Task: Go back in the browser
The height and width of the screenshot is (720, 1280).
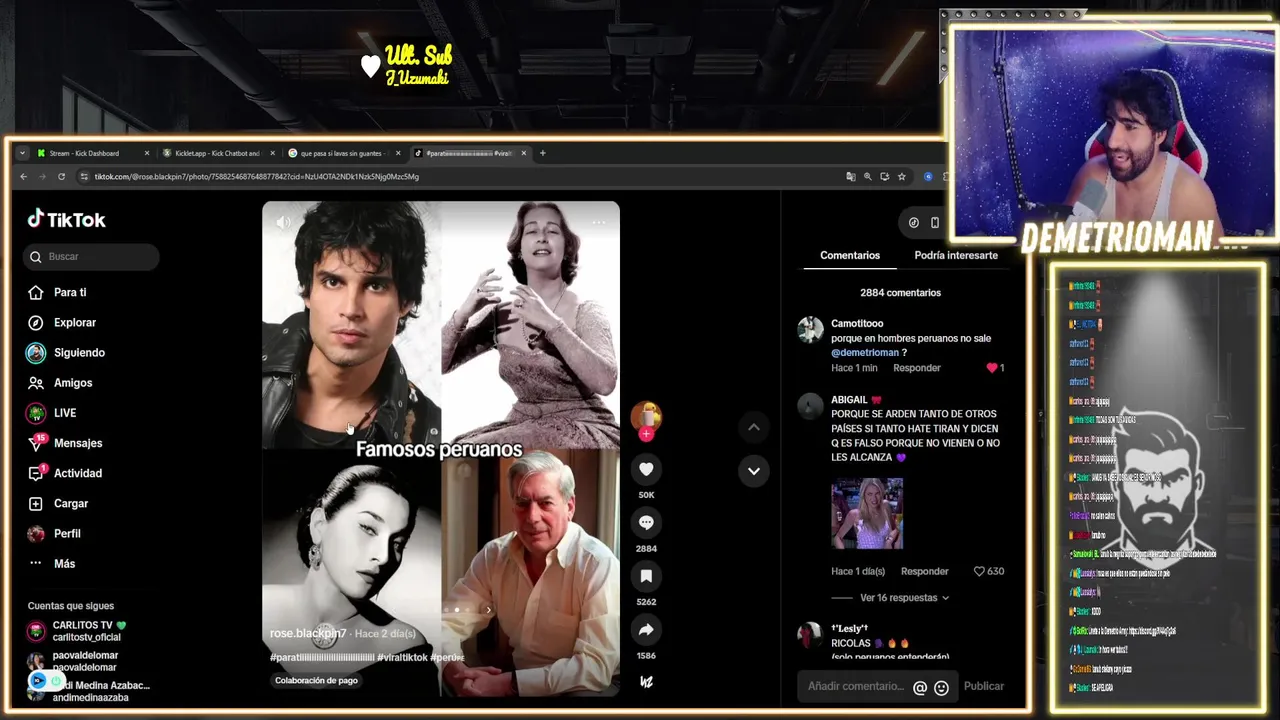Action: (24, 177)
